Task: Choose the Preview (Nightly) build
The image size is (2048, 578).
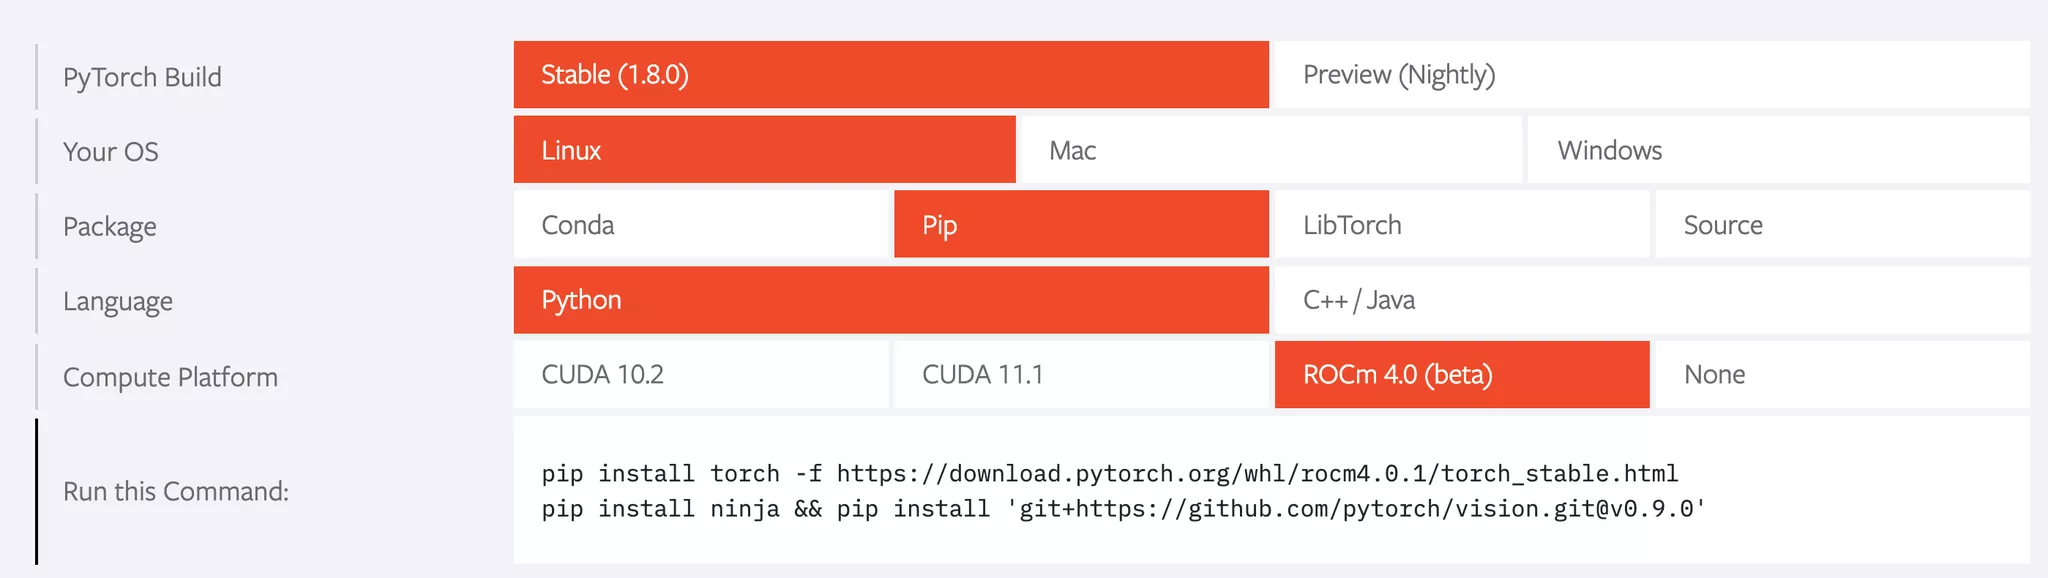Action: pos(1652,74)
